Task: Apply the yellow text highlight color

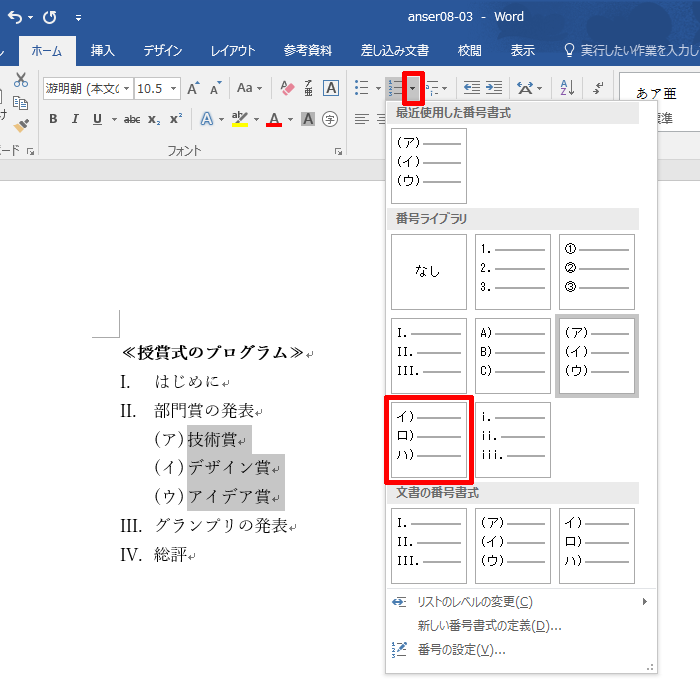Action: click(240, 119)
